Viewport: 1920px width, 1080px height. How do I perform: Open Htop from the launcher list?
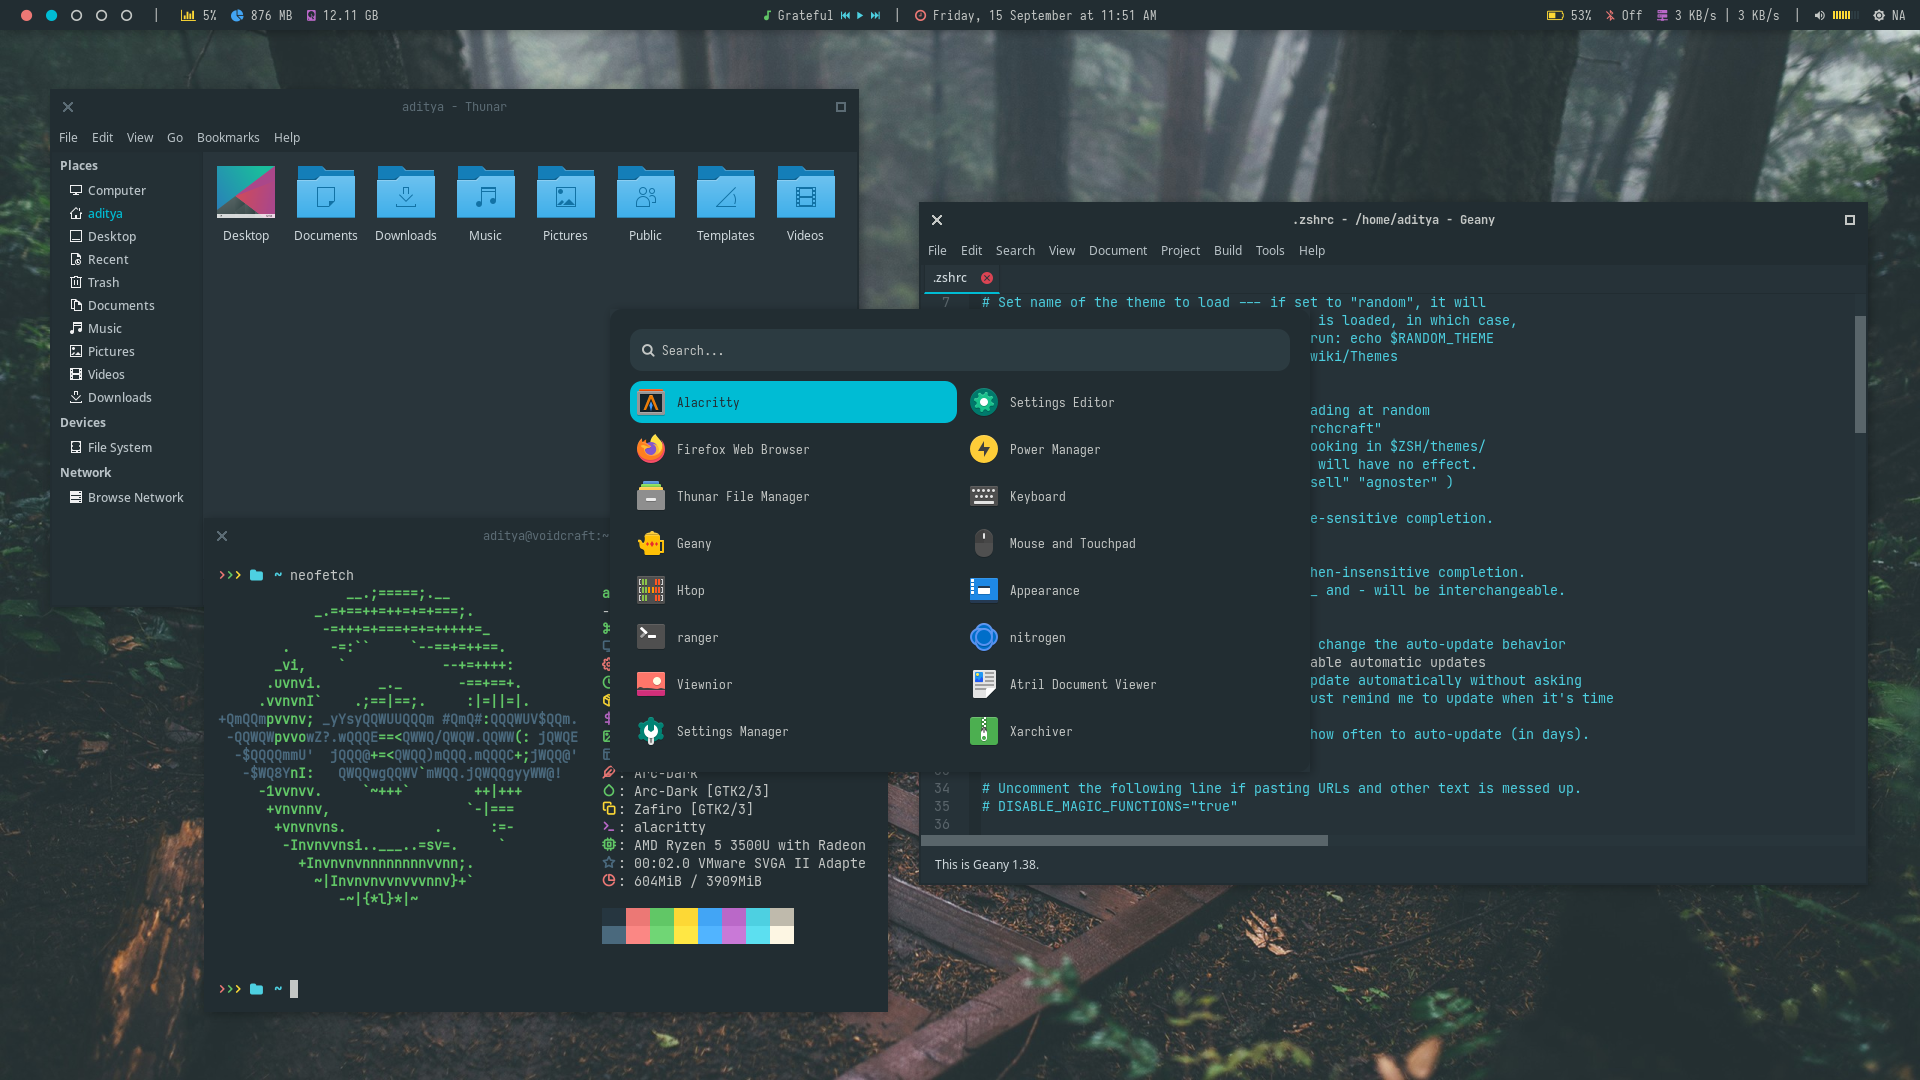click(x=690, y=591)
